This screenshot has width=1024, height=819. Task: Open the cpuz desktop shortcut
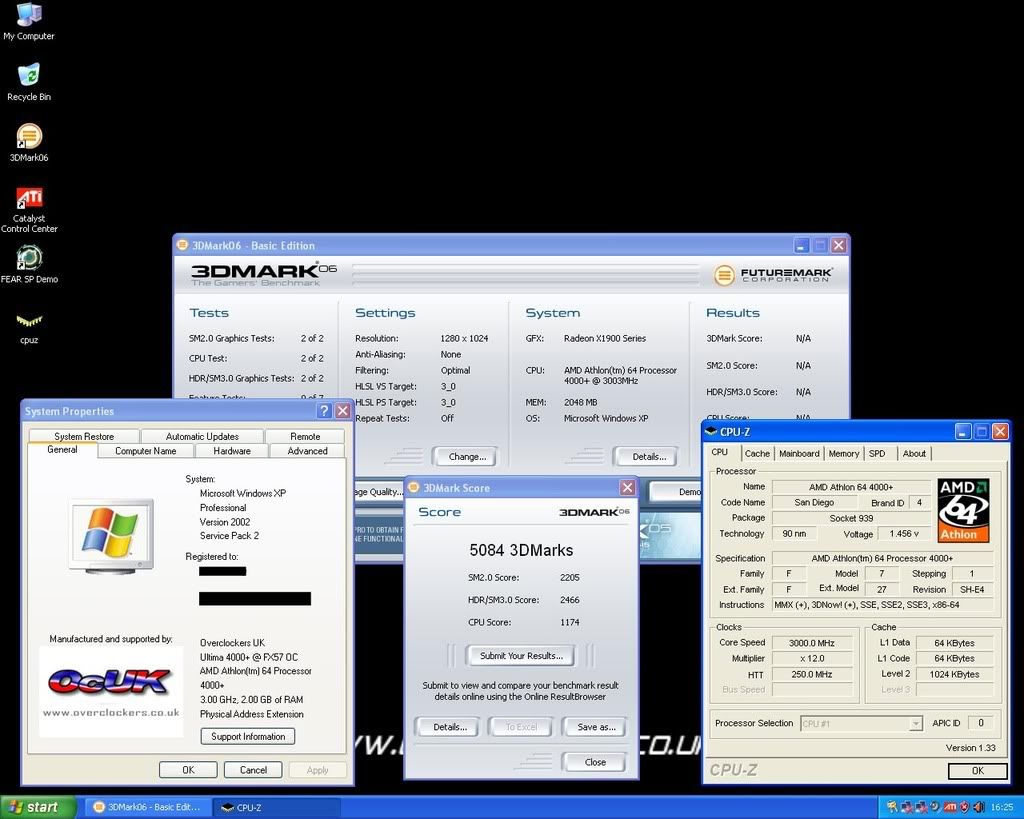[29, 327]
